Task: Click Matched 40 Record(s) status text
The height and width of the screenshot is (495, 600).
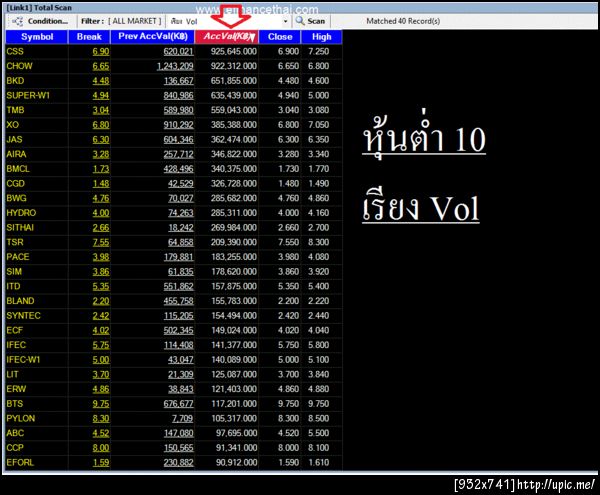Action: tap(403, 21)
